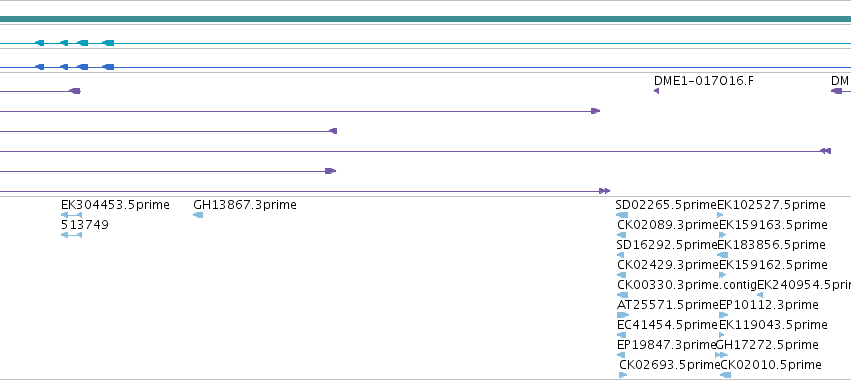Select the small arrow beneath EK240954.5prime

point(760,295)
